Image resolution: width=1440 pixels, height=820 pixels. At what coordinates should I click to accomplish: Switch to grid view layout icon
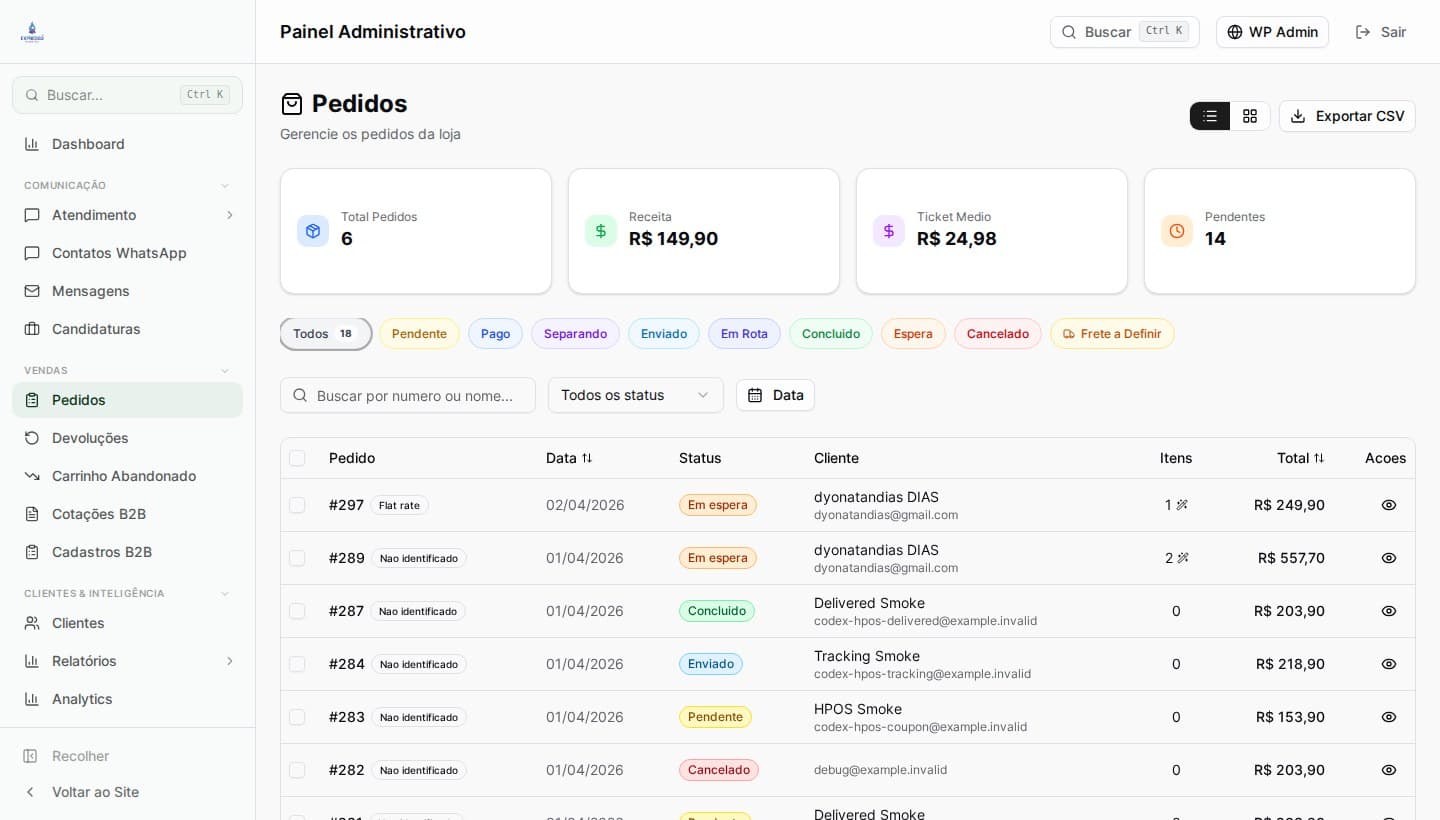(1250, 116)
